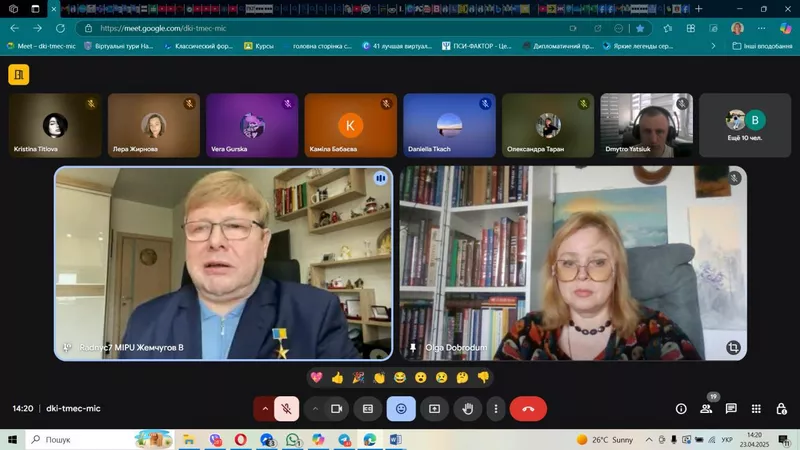The image size is (800, 450).
Task: Send the thinking face reaction
Action: tap(462, 378)
